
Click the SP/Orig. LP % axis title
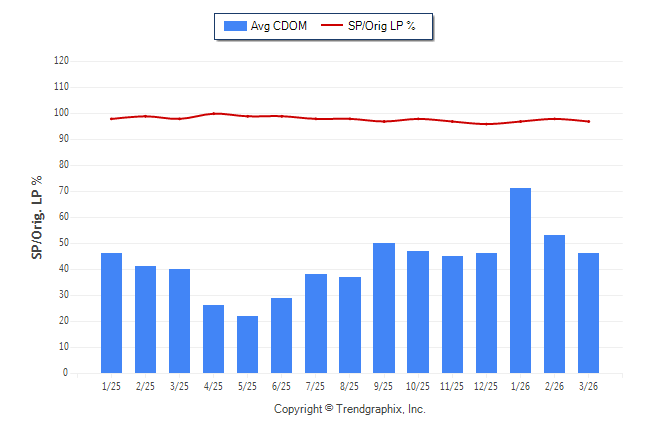coord(37,217)
